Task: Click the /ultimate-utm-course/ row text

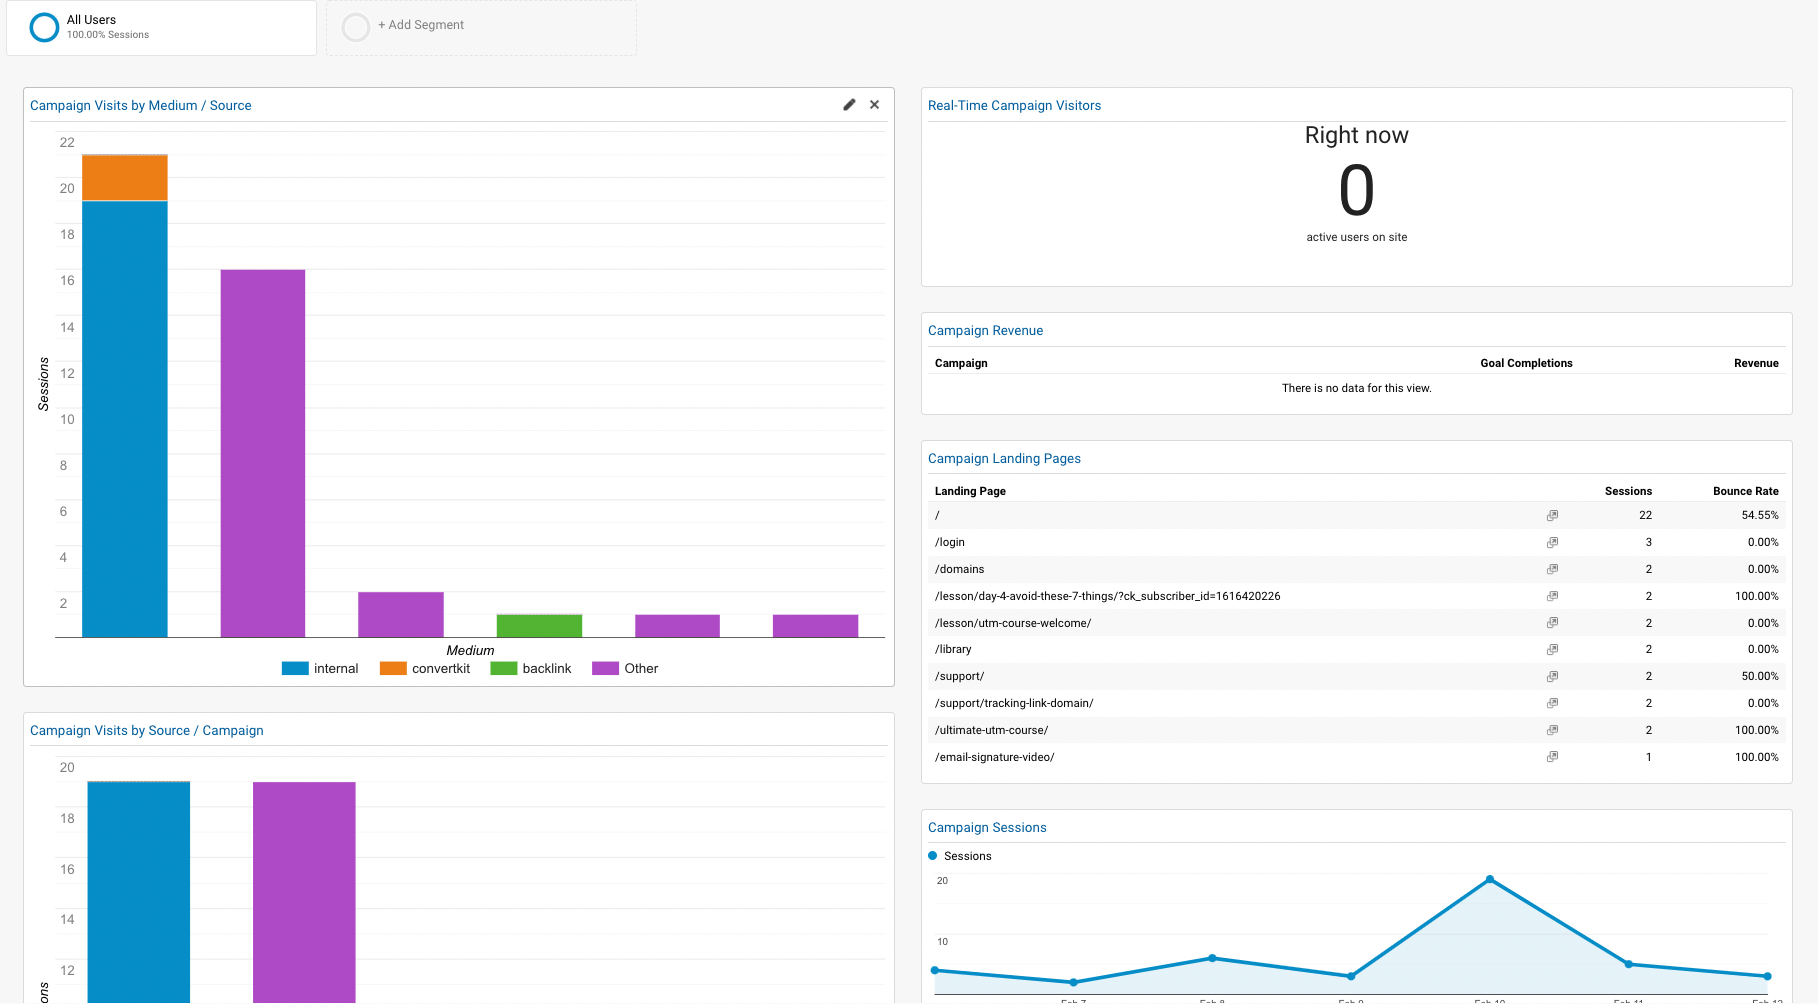Action: (991, 731)
